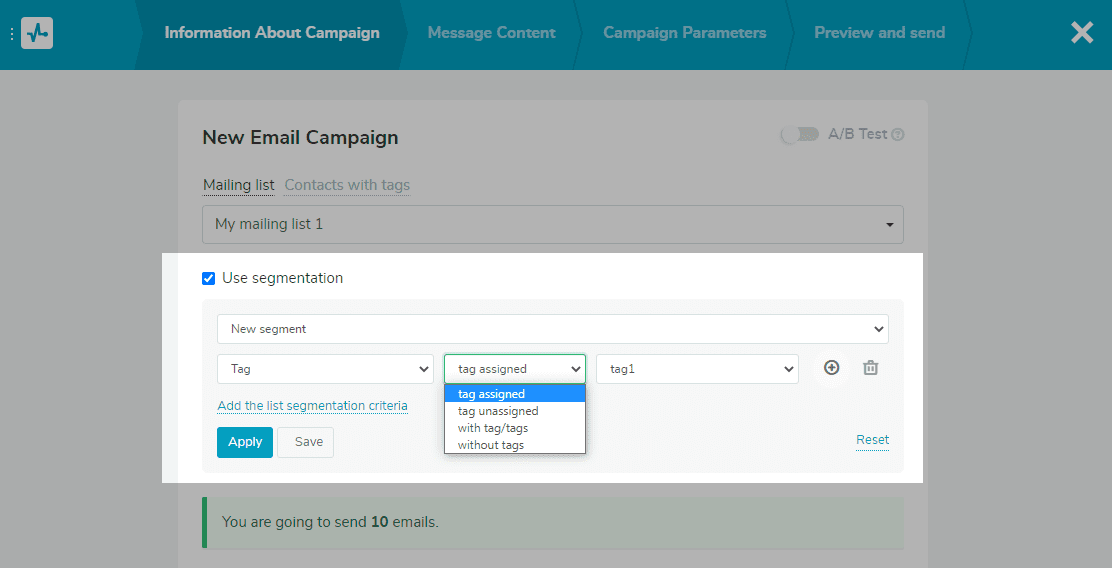The height and width of the screenshot is (568, 1112).
Task: Open the Tag criteria dropdown
Action: (x=325, y=369)
